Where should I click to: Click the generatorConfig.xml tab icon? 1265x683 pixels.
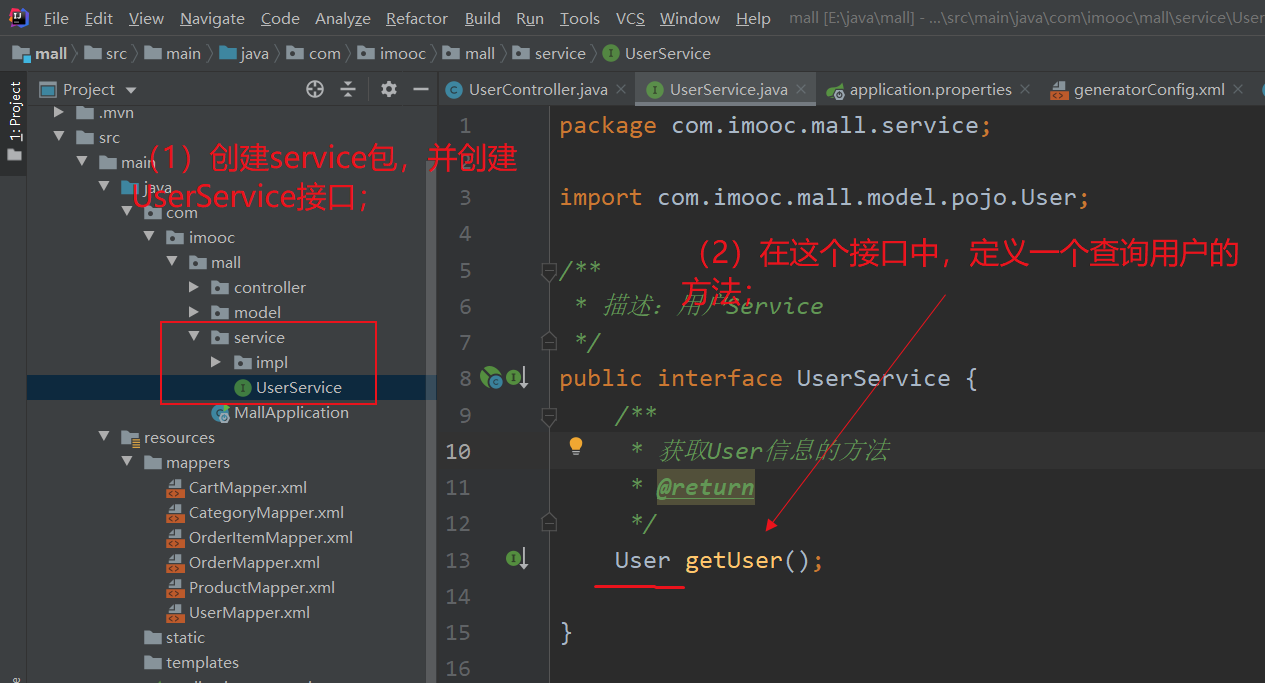(x=1059, y=90)
